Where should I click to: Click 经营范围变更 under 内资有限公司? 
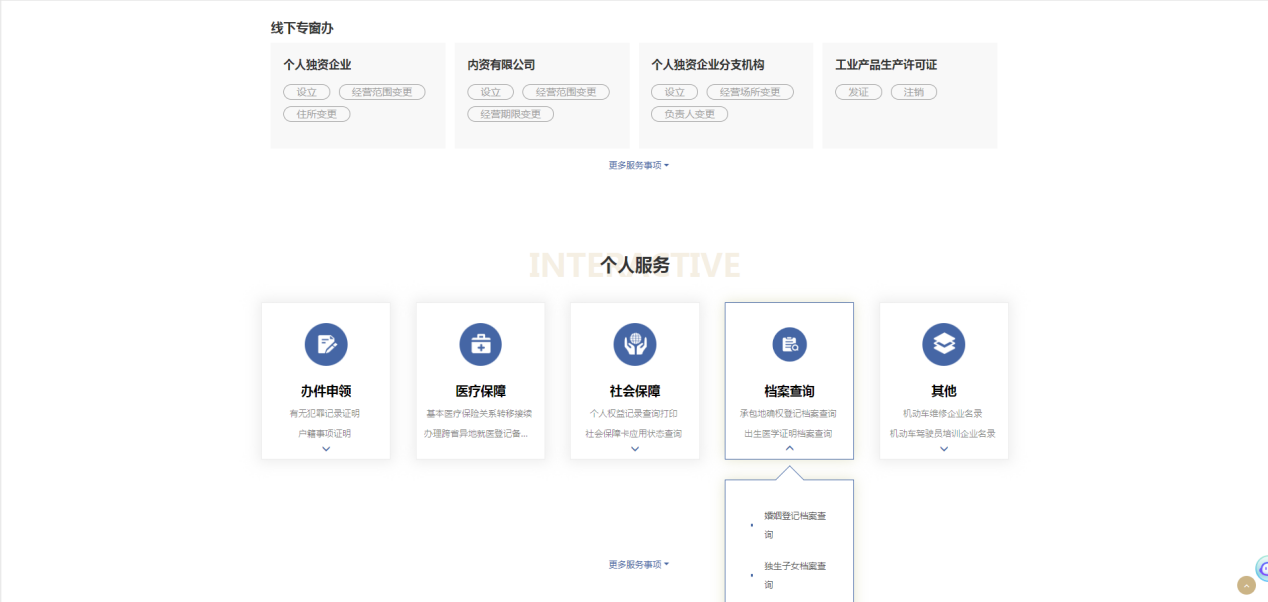566,92
